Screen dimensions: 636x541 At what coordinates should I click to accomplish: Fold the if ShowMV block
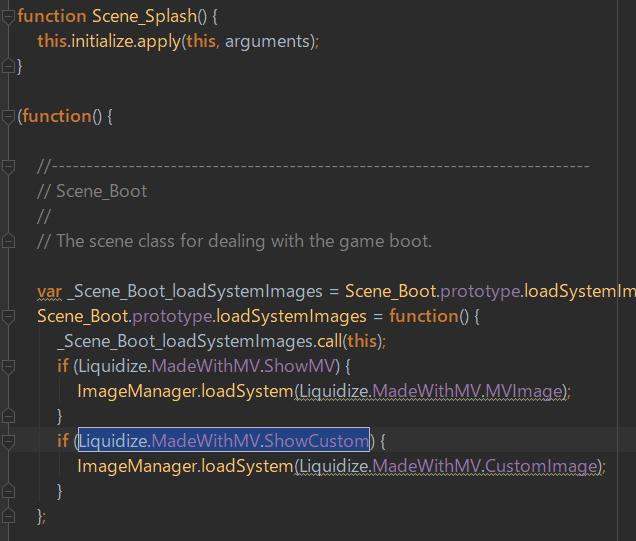[x=8, y=366]
